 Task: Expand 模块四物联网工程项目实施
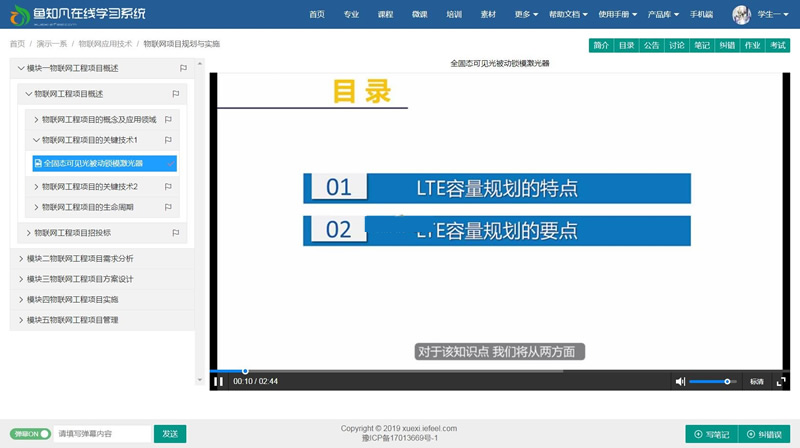coord(21,300)
